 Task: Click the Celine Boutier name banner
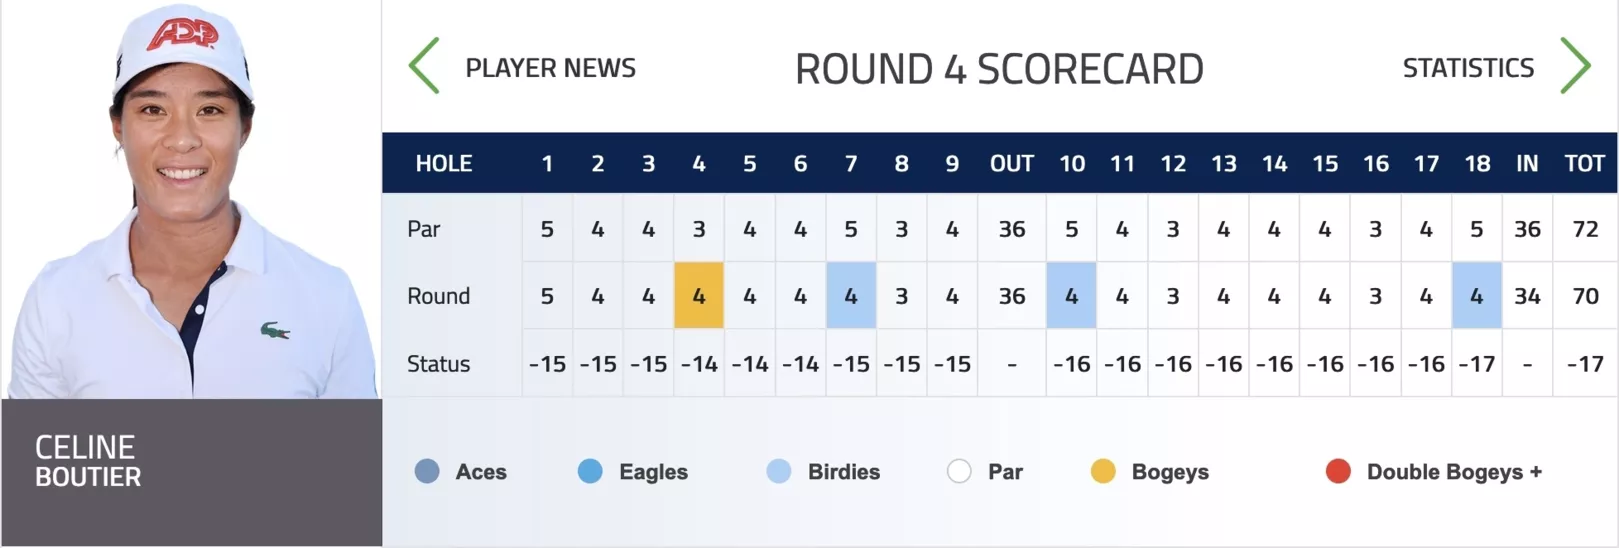pos(191,472)
